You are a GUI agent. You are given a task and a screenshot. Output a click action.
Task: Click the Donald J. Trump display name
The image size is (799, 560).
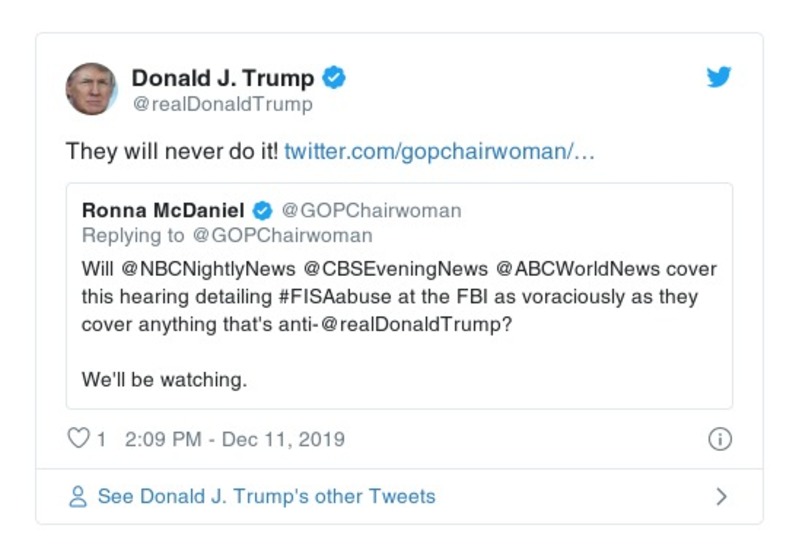click(223, 78)
